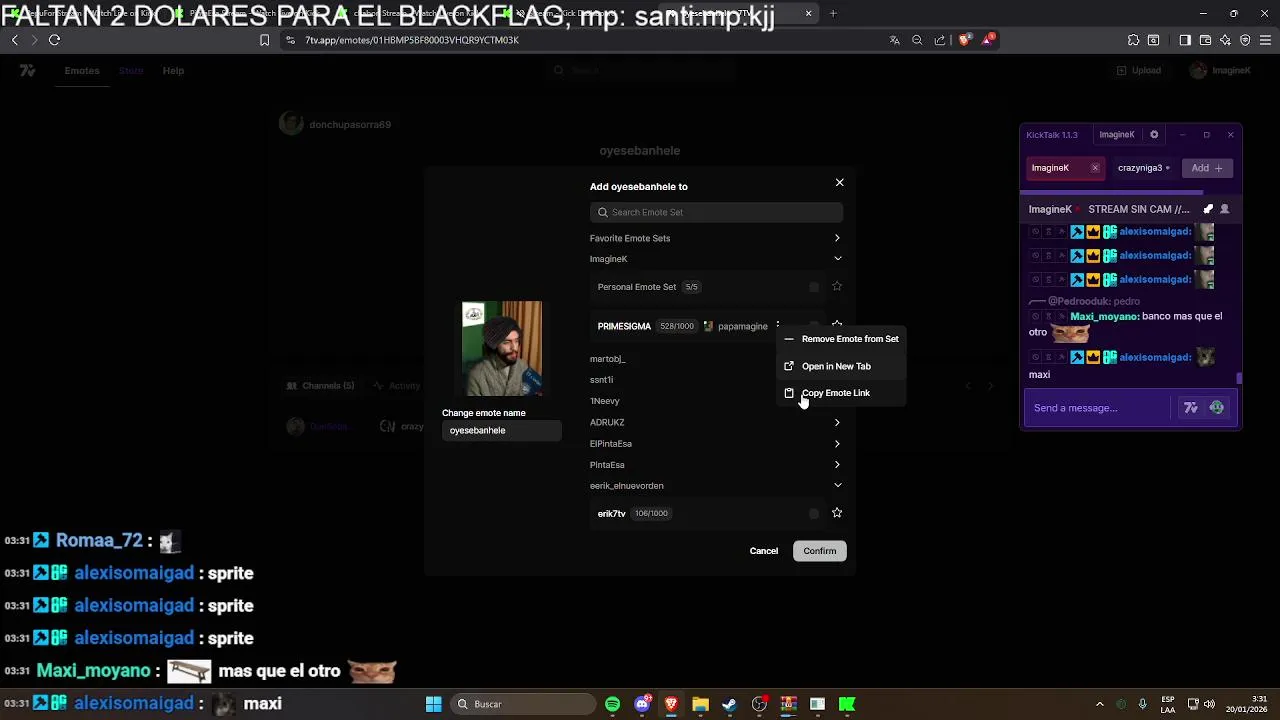Open Brave Wallet icon
1280x720 pixels.
coord(1205,40)
